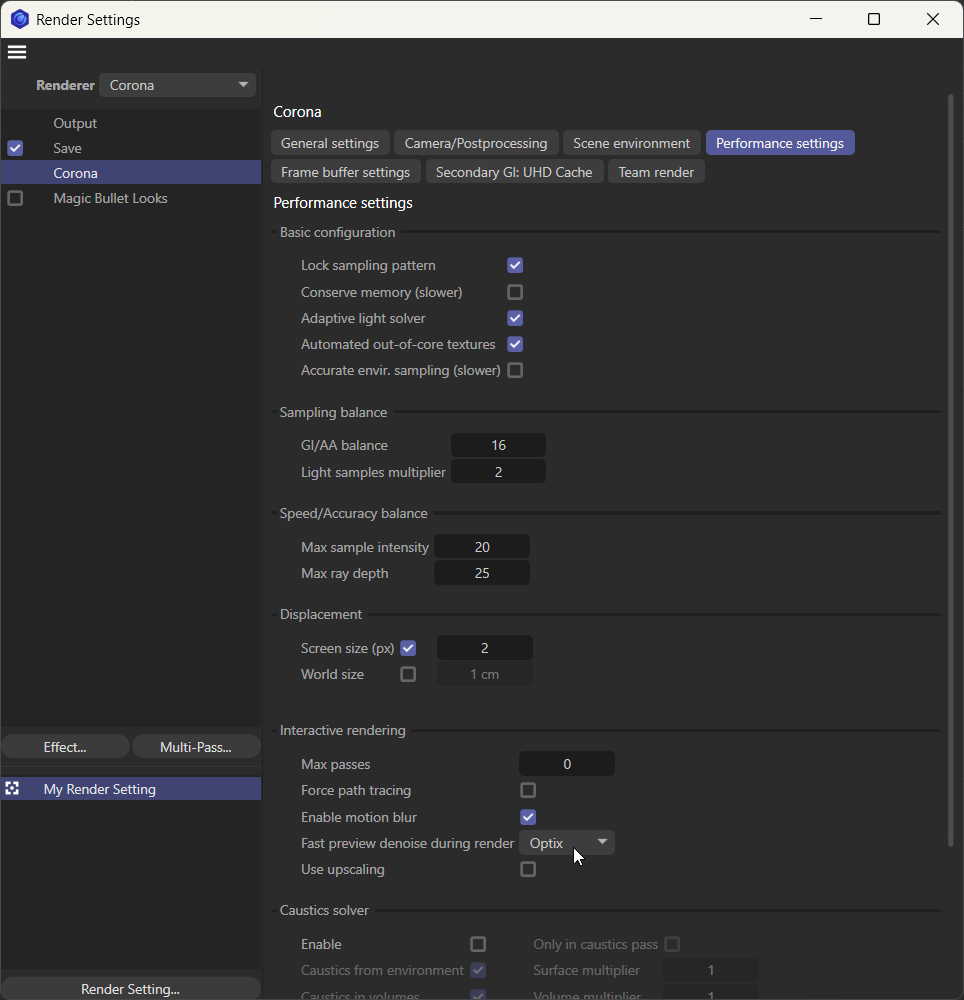Select Save in the settings list
The height and width of the screenshot is (1000, 964).
point(67,148)
